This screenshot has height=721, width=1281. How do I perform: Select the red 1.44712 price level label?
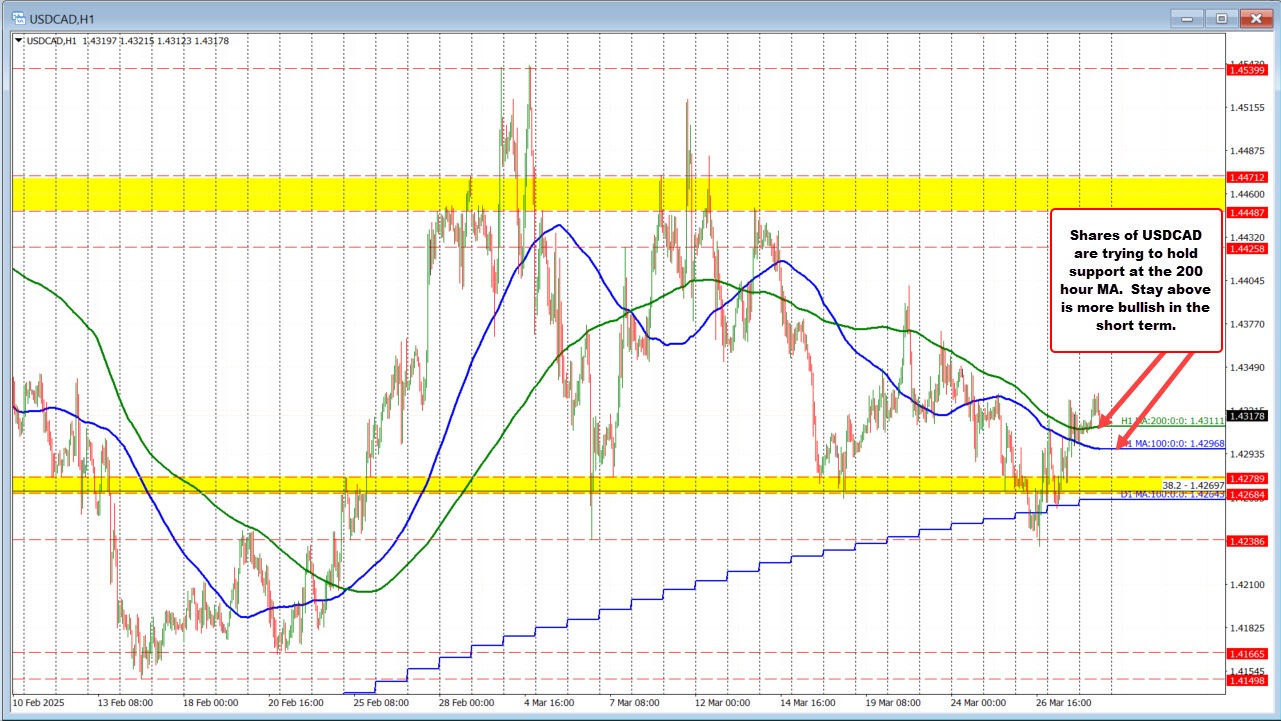click(1247, 176)
